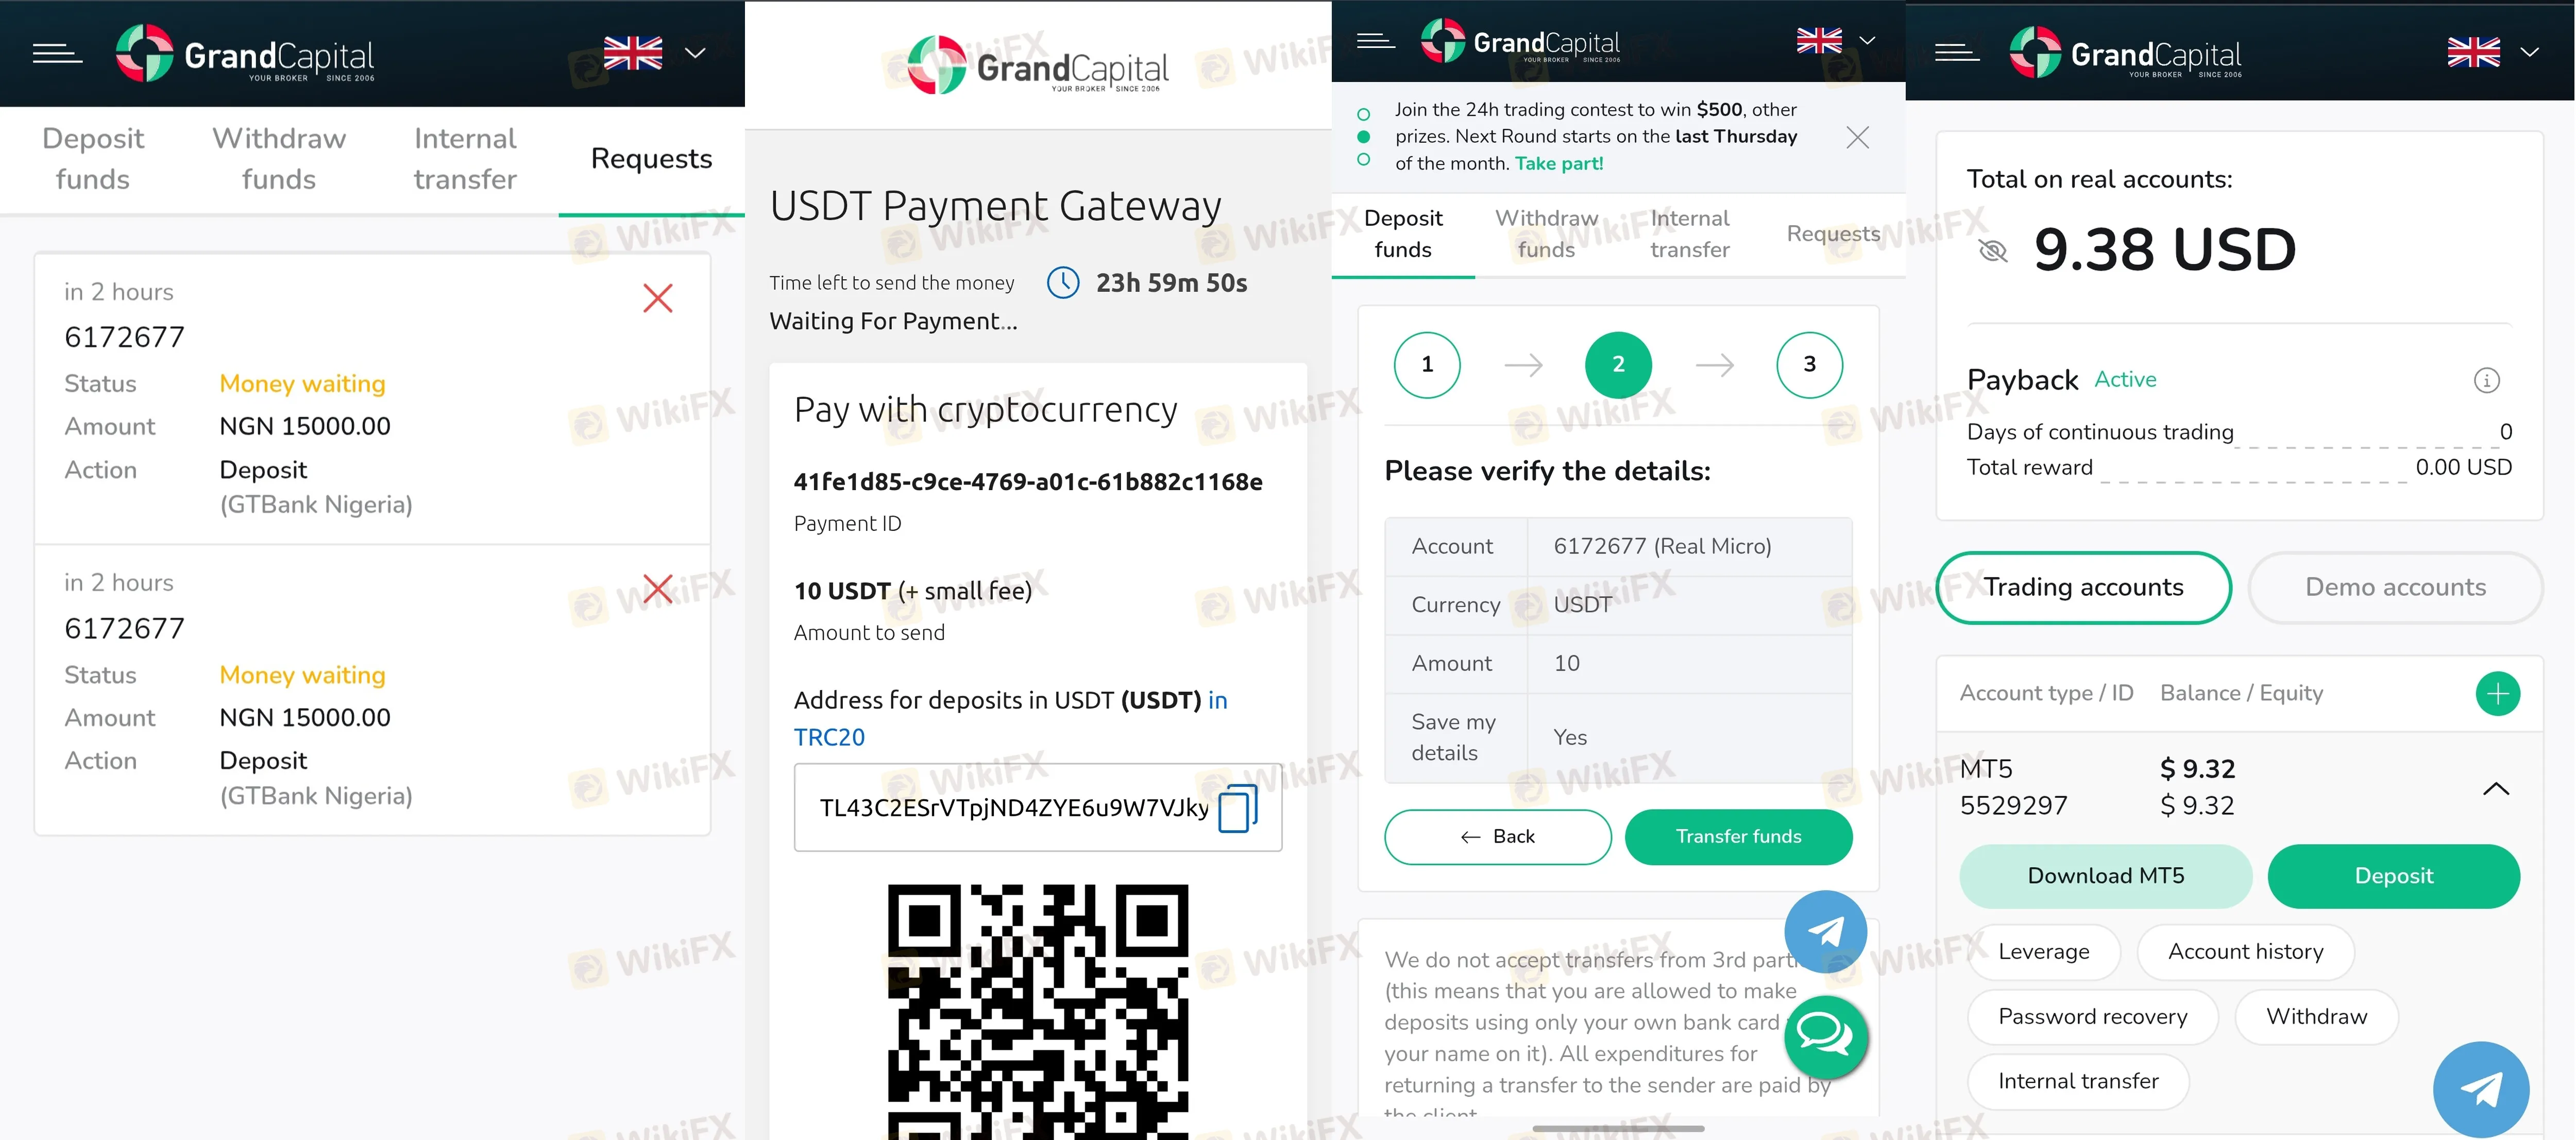Select step 3 circle in deposit wizard
This screenshot has height=1140, width=2576.
(x=1809, y=365)
